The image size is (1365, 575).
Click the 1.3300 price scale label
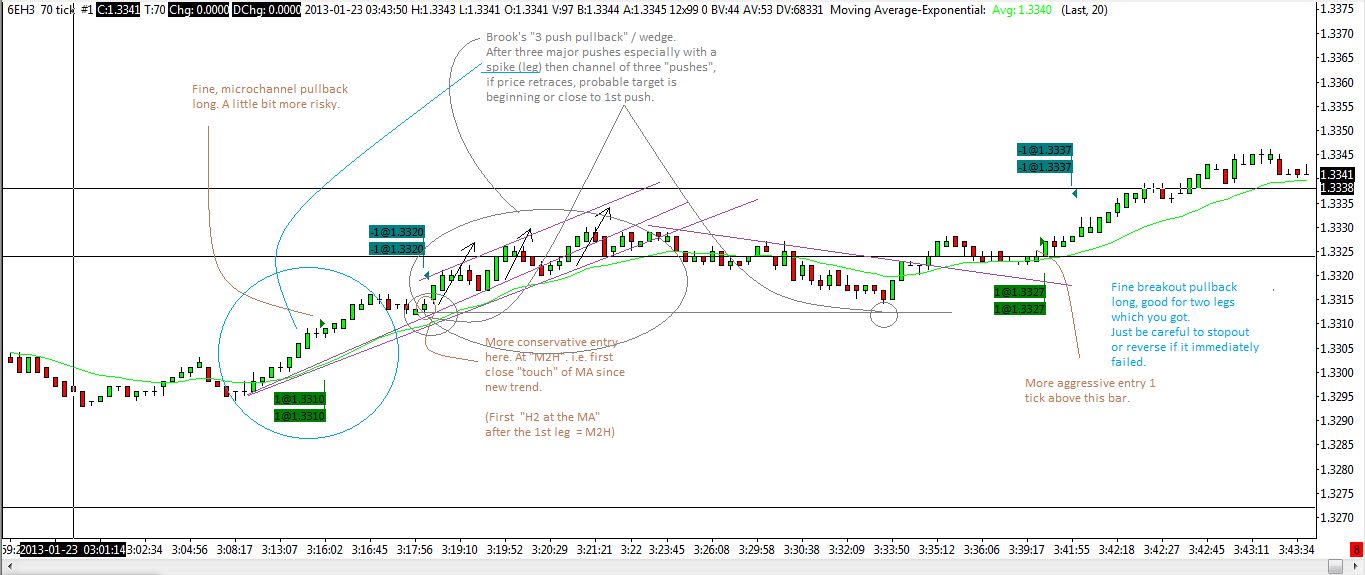click(1338, 373)
